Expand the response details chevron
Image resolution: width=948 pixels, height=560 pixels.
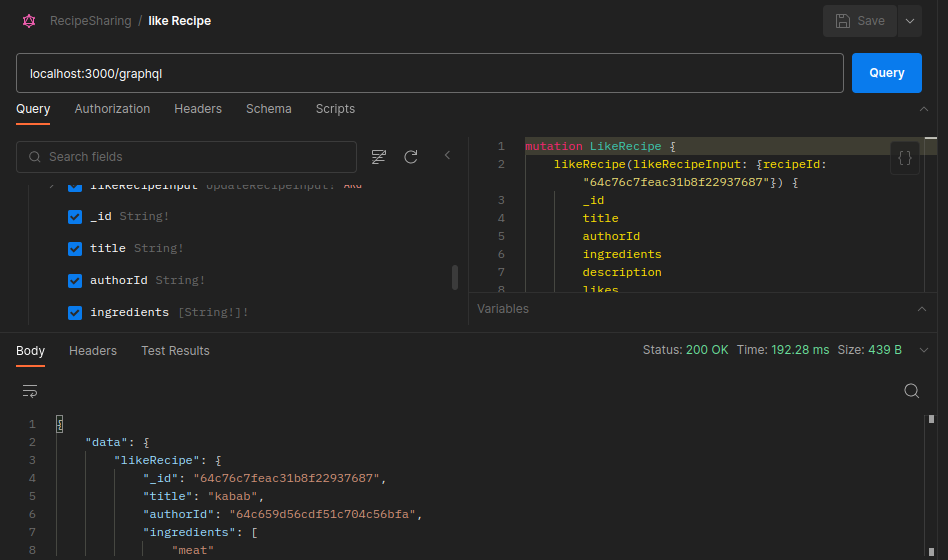923,350
